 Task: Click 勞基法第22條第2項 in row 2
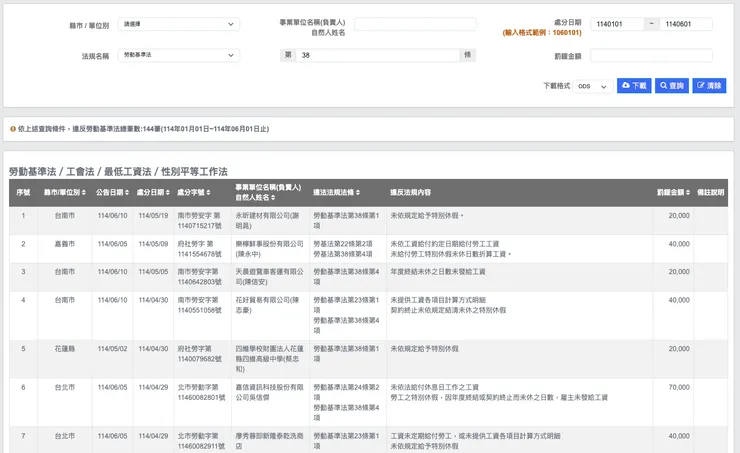343,244
